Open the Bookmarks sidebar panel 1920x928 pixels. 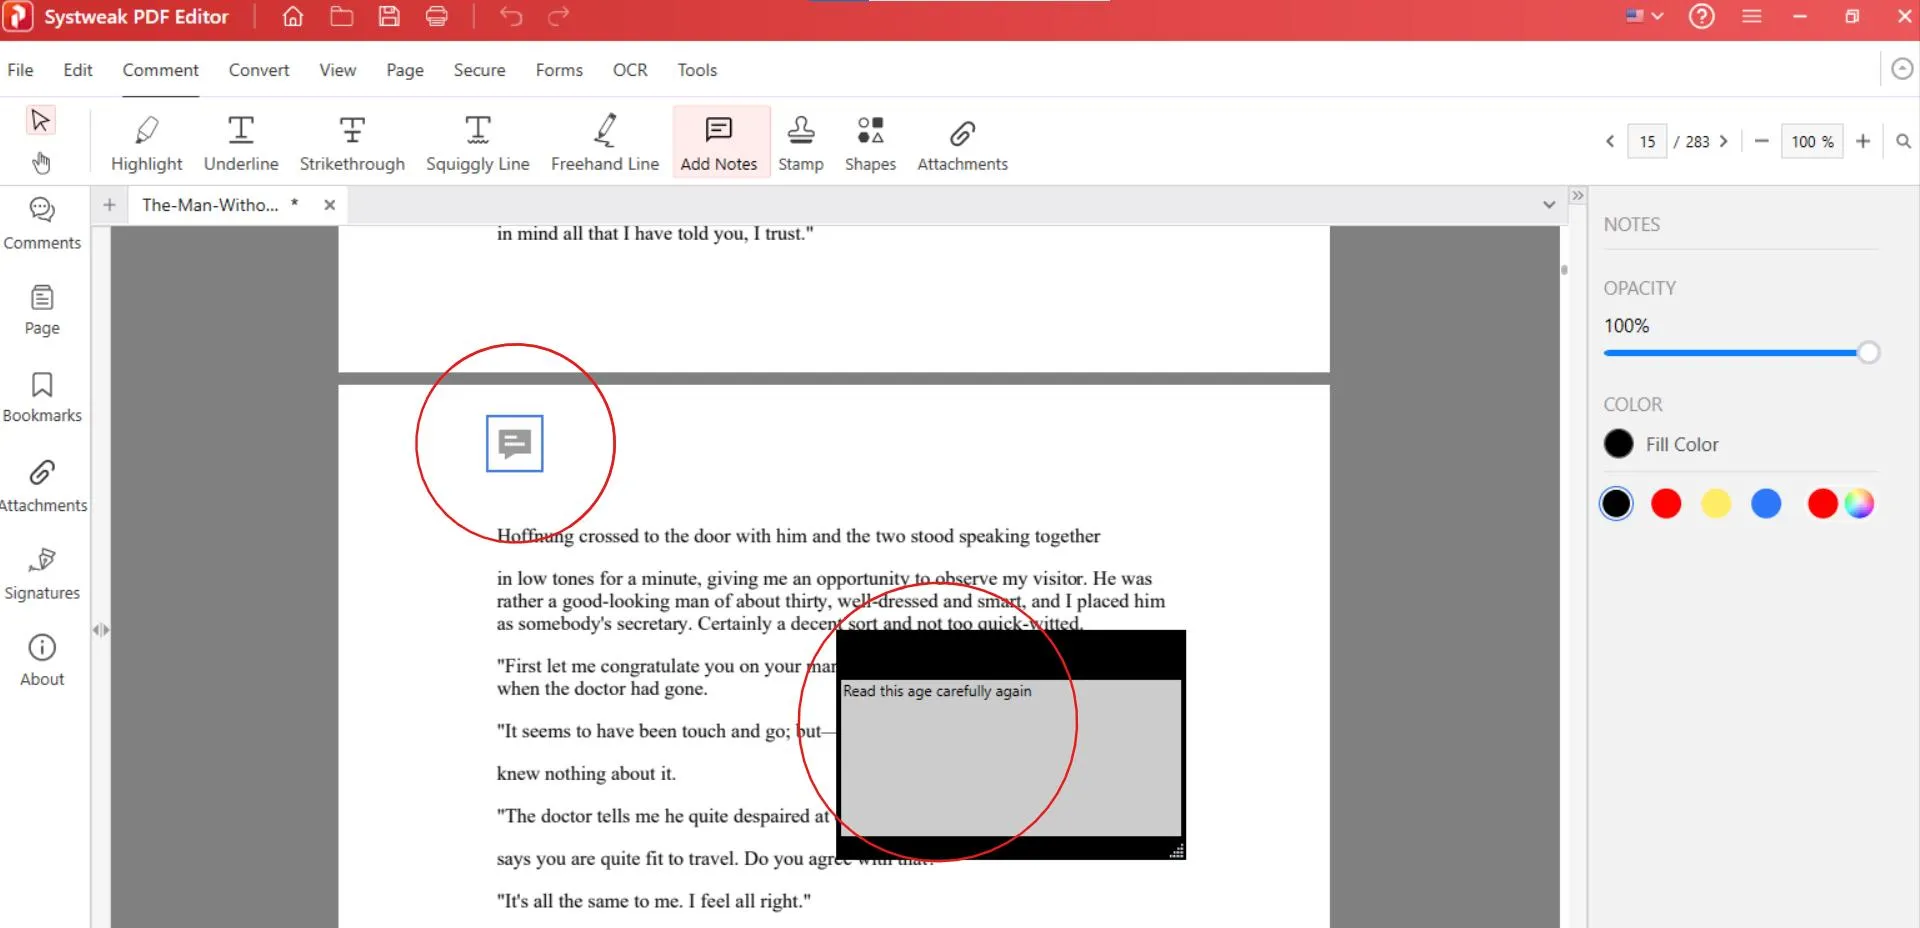pyautogui.click(x=41, y=396)
